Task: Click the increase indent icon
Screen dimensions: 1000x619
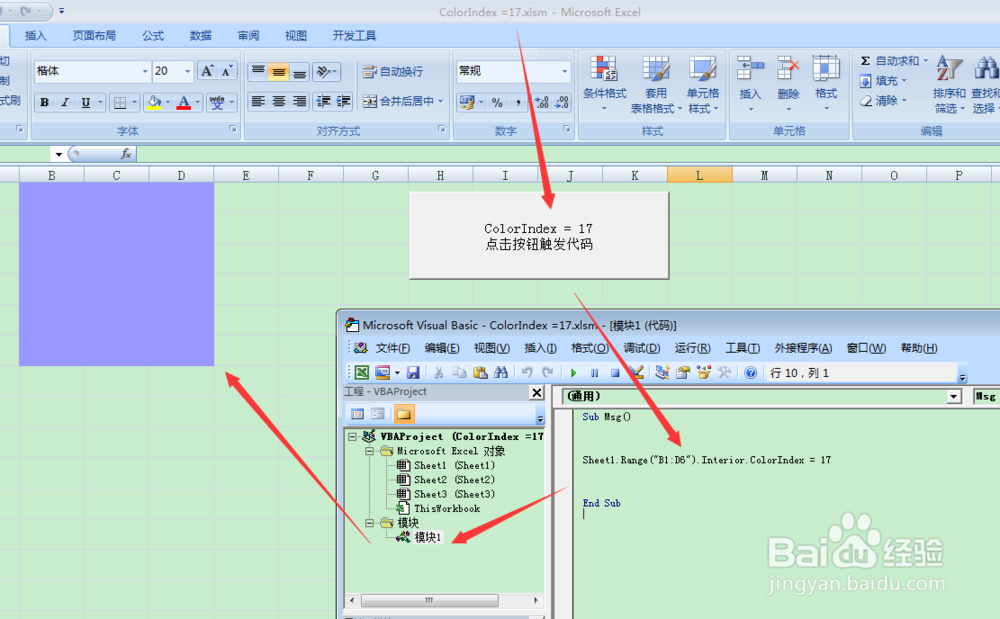Action: 343,101
